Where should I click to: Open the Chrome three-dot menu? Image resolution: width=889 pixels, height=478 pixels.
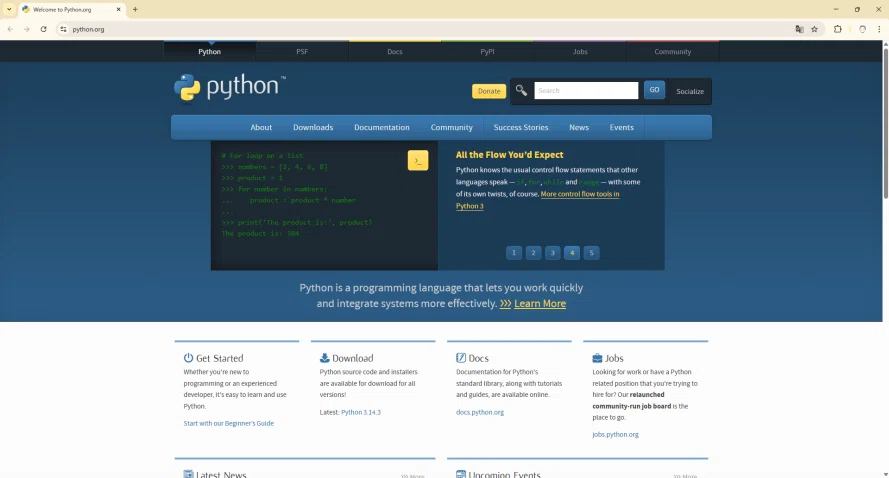(x=879, y=29)
